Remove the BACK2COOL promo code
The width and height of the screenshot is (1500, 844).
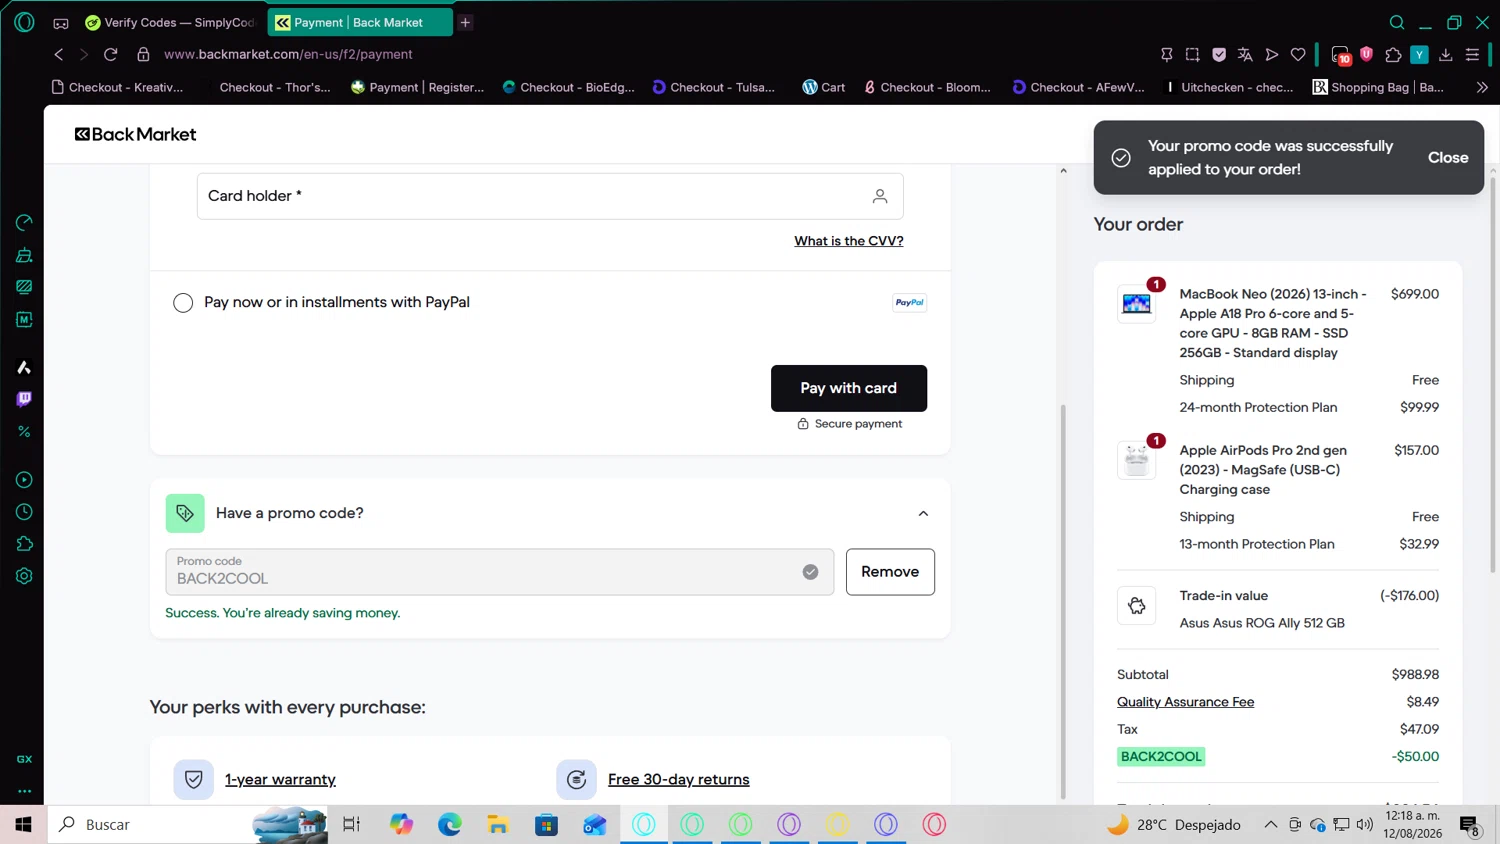[x=890, y=572]
